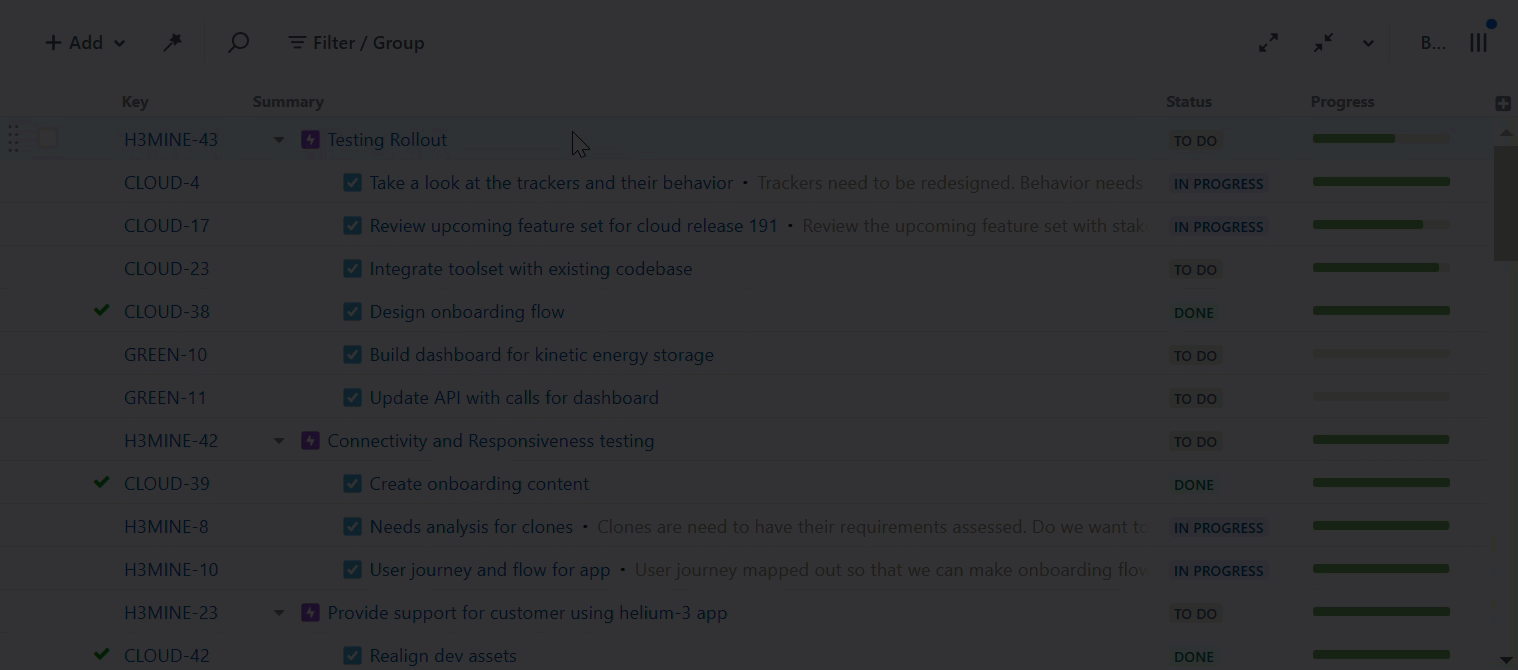Click the vertical scrollbar down arrow

click(1506, 659)
